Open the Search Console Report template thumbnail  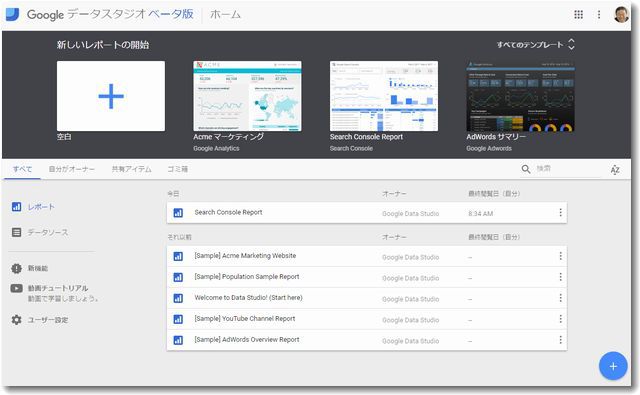pos(384,96)
